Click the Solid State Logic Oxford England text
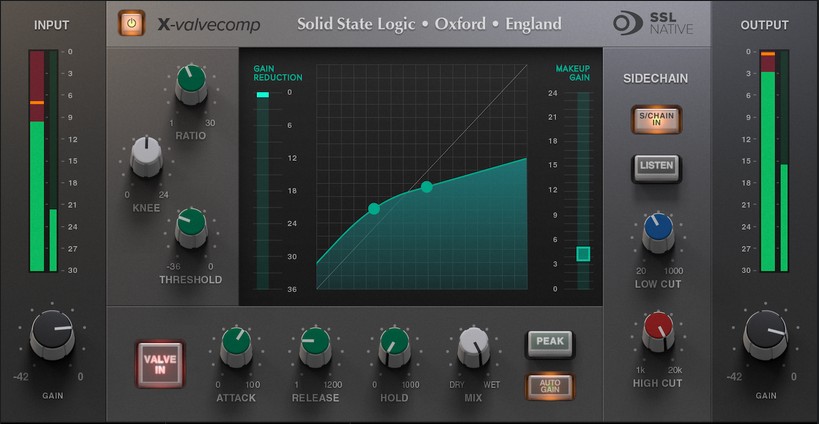This screenshot has width=819, height=424. tap(429, 24)
